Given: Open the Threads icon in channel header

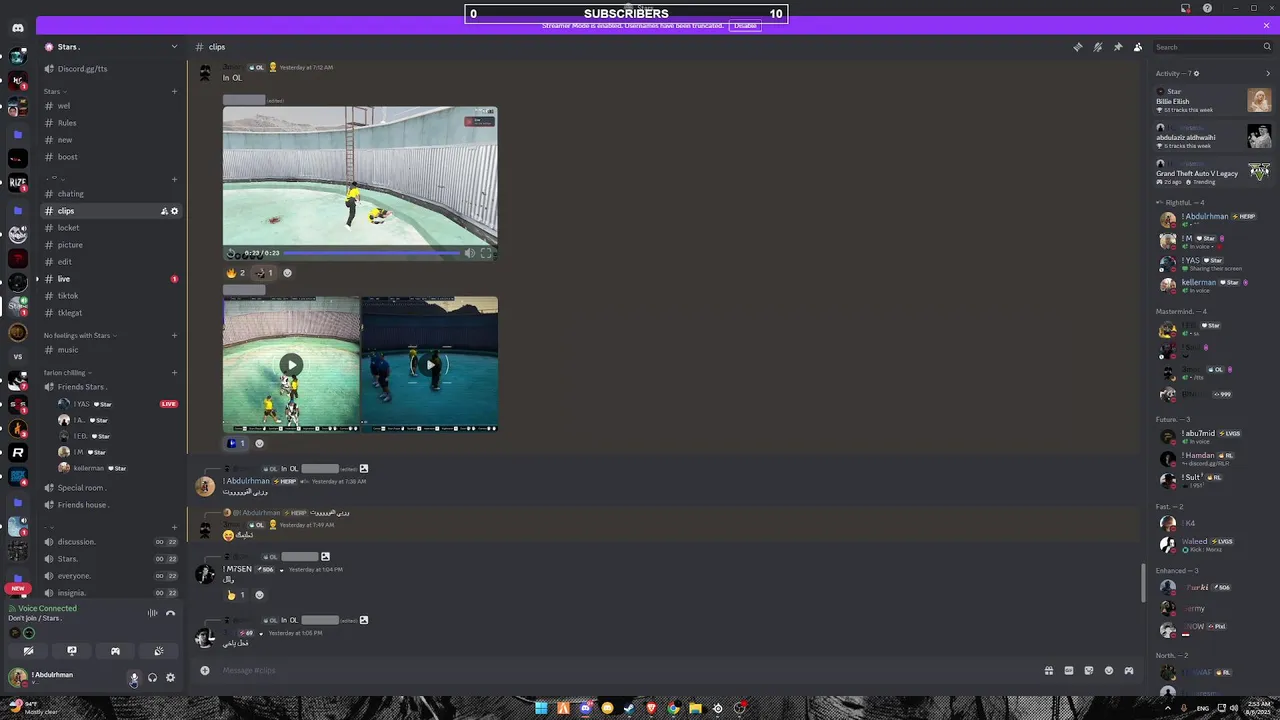Looking at the screenshot, I should [x=1077, y=47].
